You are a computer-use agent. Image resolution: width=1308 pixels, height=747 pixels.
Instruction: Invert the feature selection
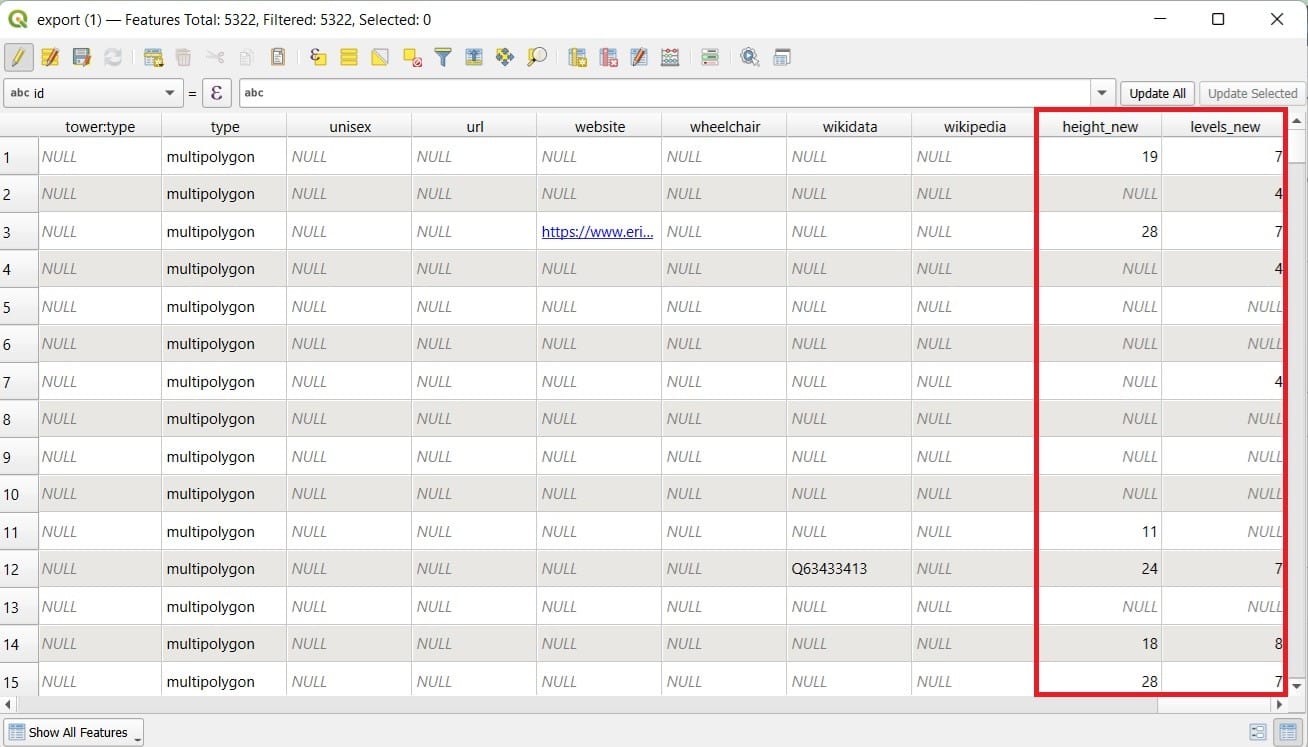(x=380, y=57)
